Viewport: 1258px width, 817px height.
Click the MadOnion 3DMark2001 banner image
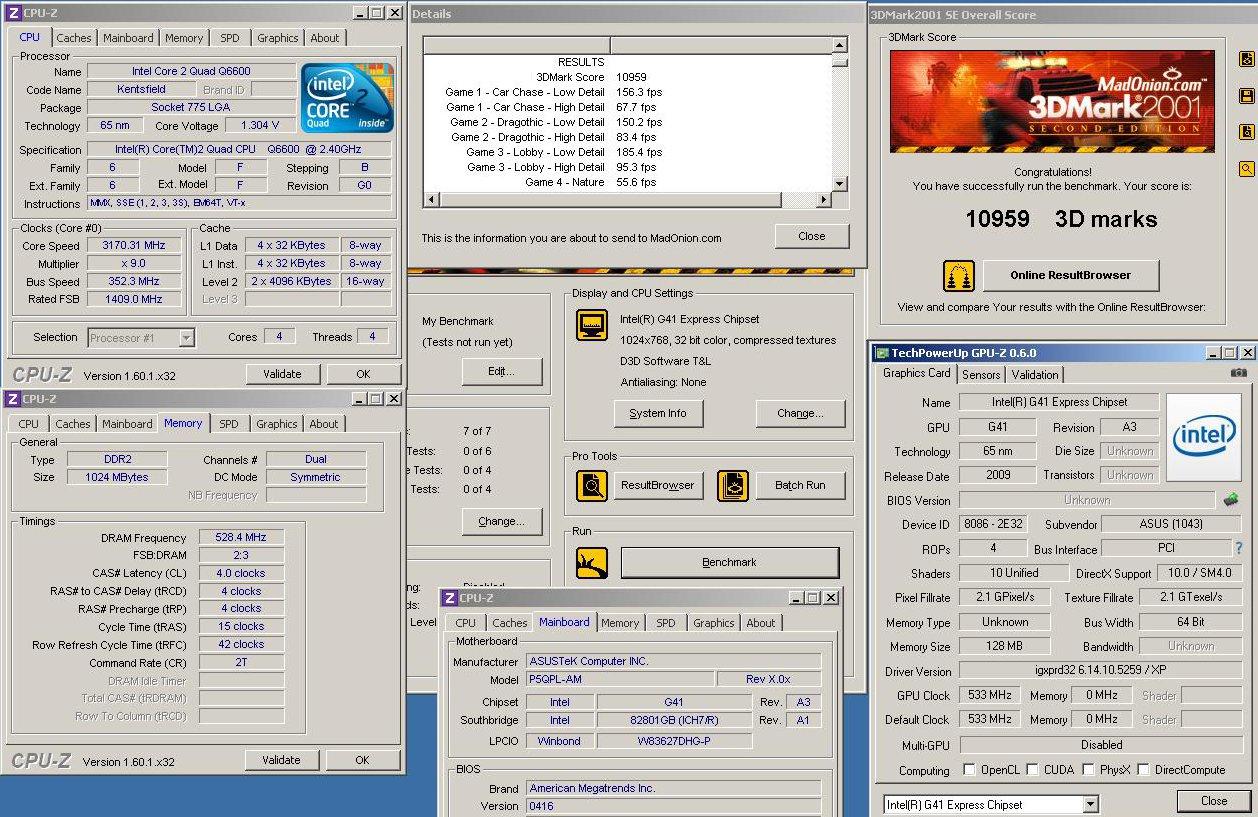1052,101
